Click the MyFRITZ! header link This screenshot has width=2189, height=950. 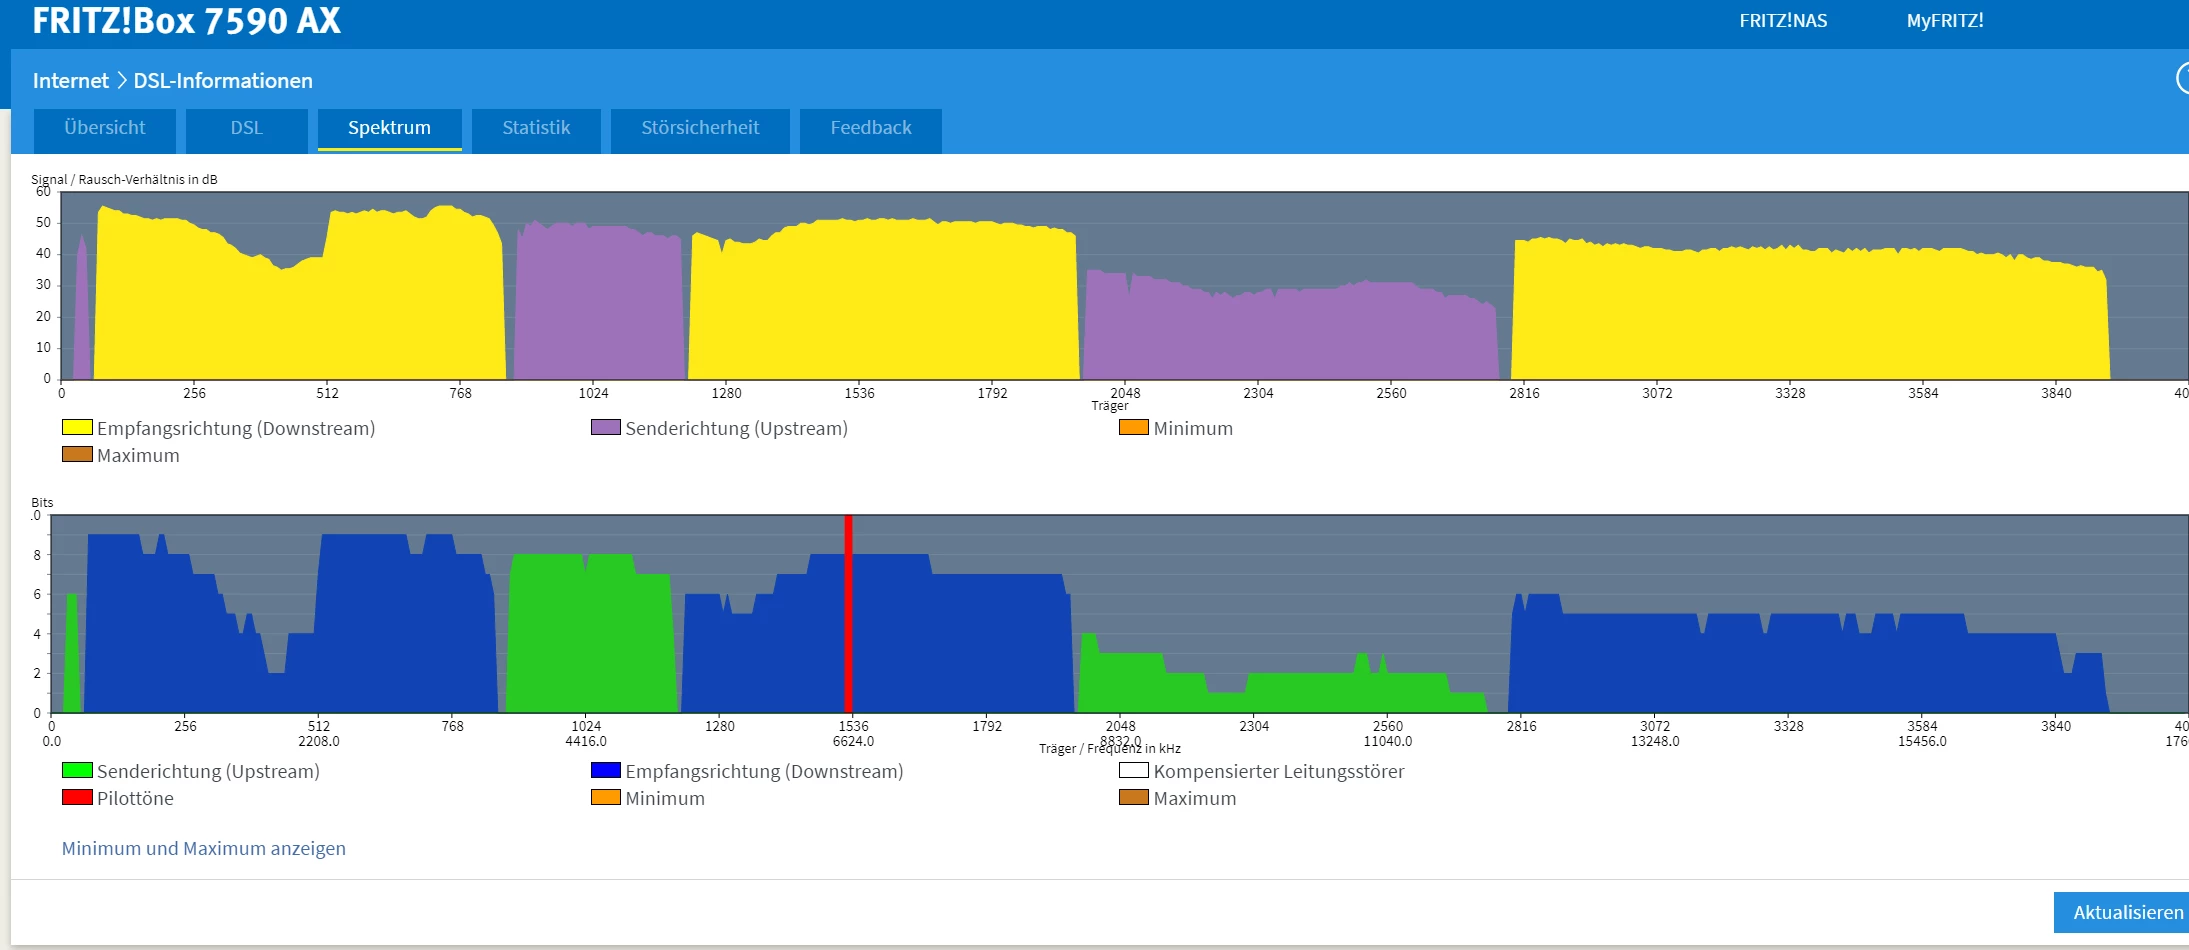coord(1944,21)
